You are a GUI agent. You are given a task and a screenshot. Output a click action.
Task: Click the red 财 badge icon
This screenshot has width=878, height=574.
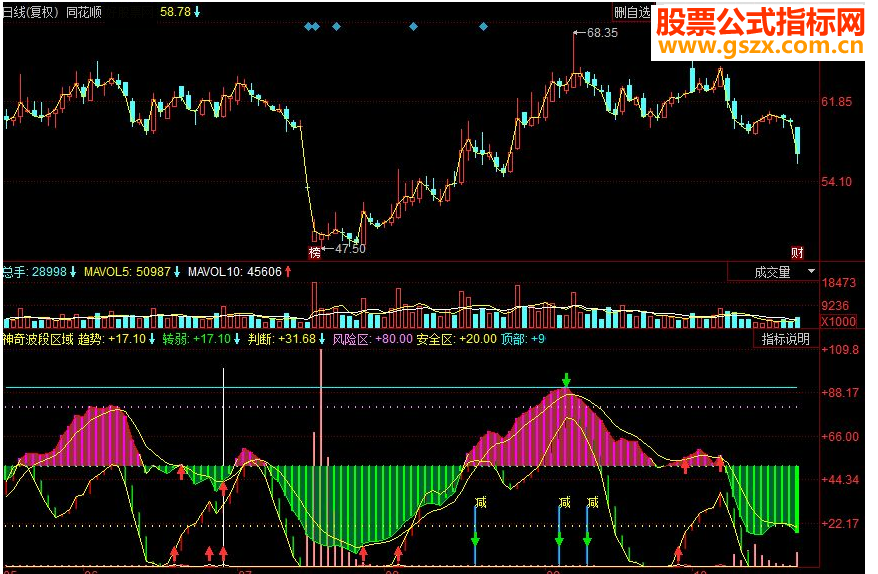[797, 253]
